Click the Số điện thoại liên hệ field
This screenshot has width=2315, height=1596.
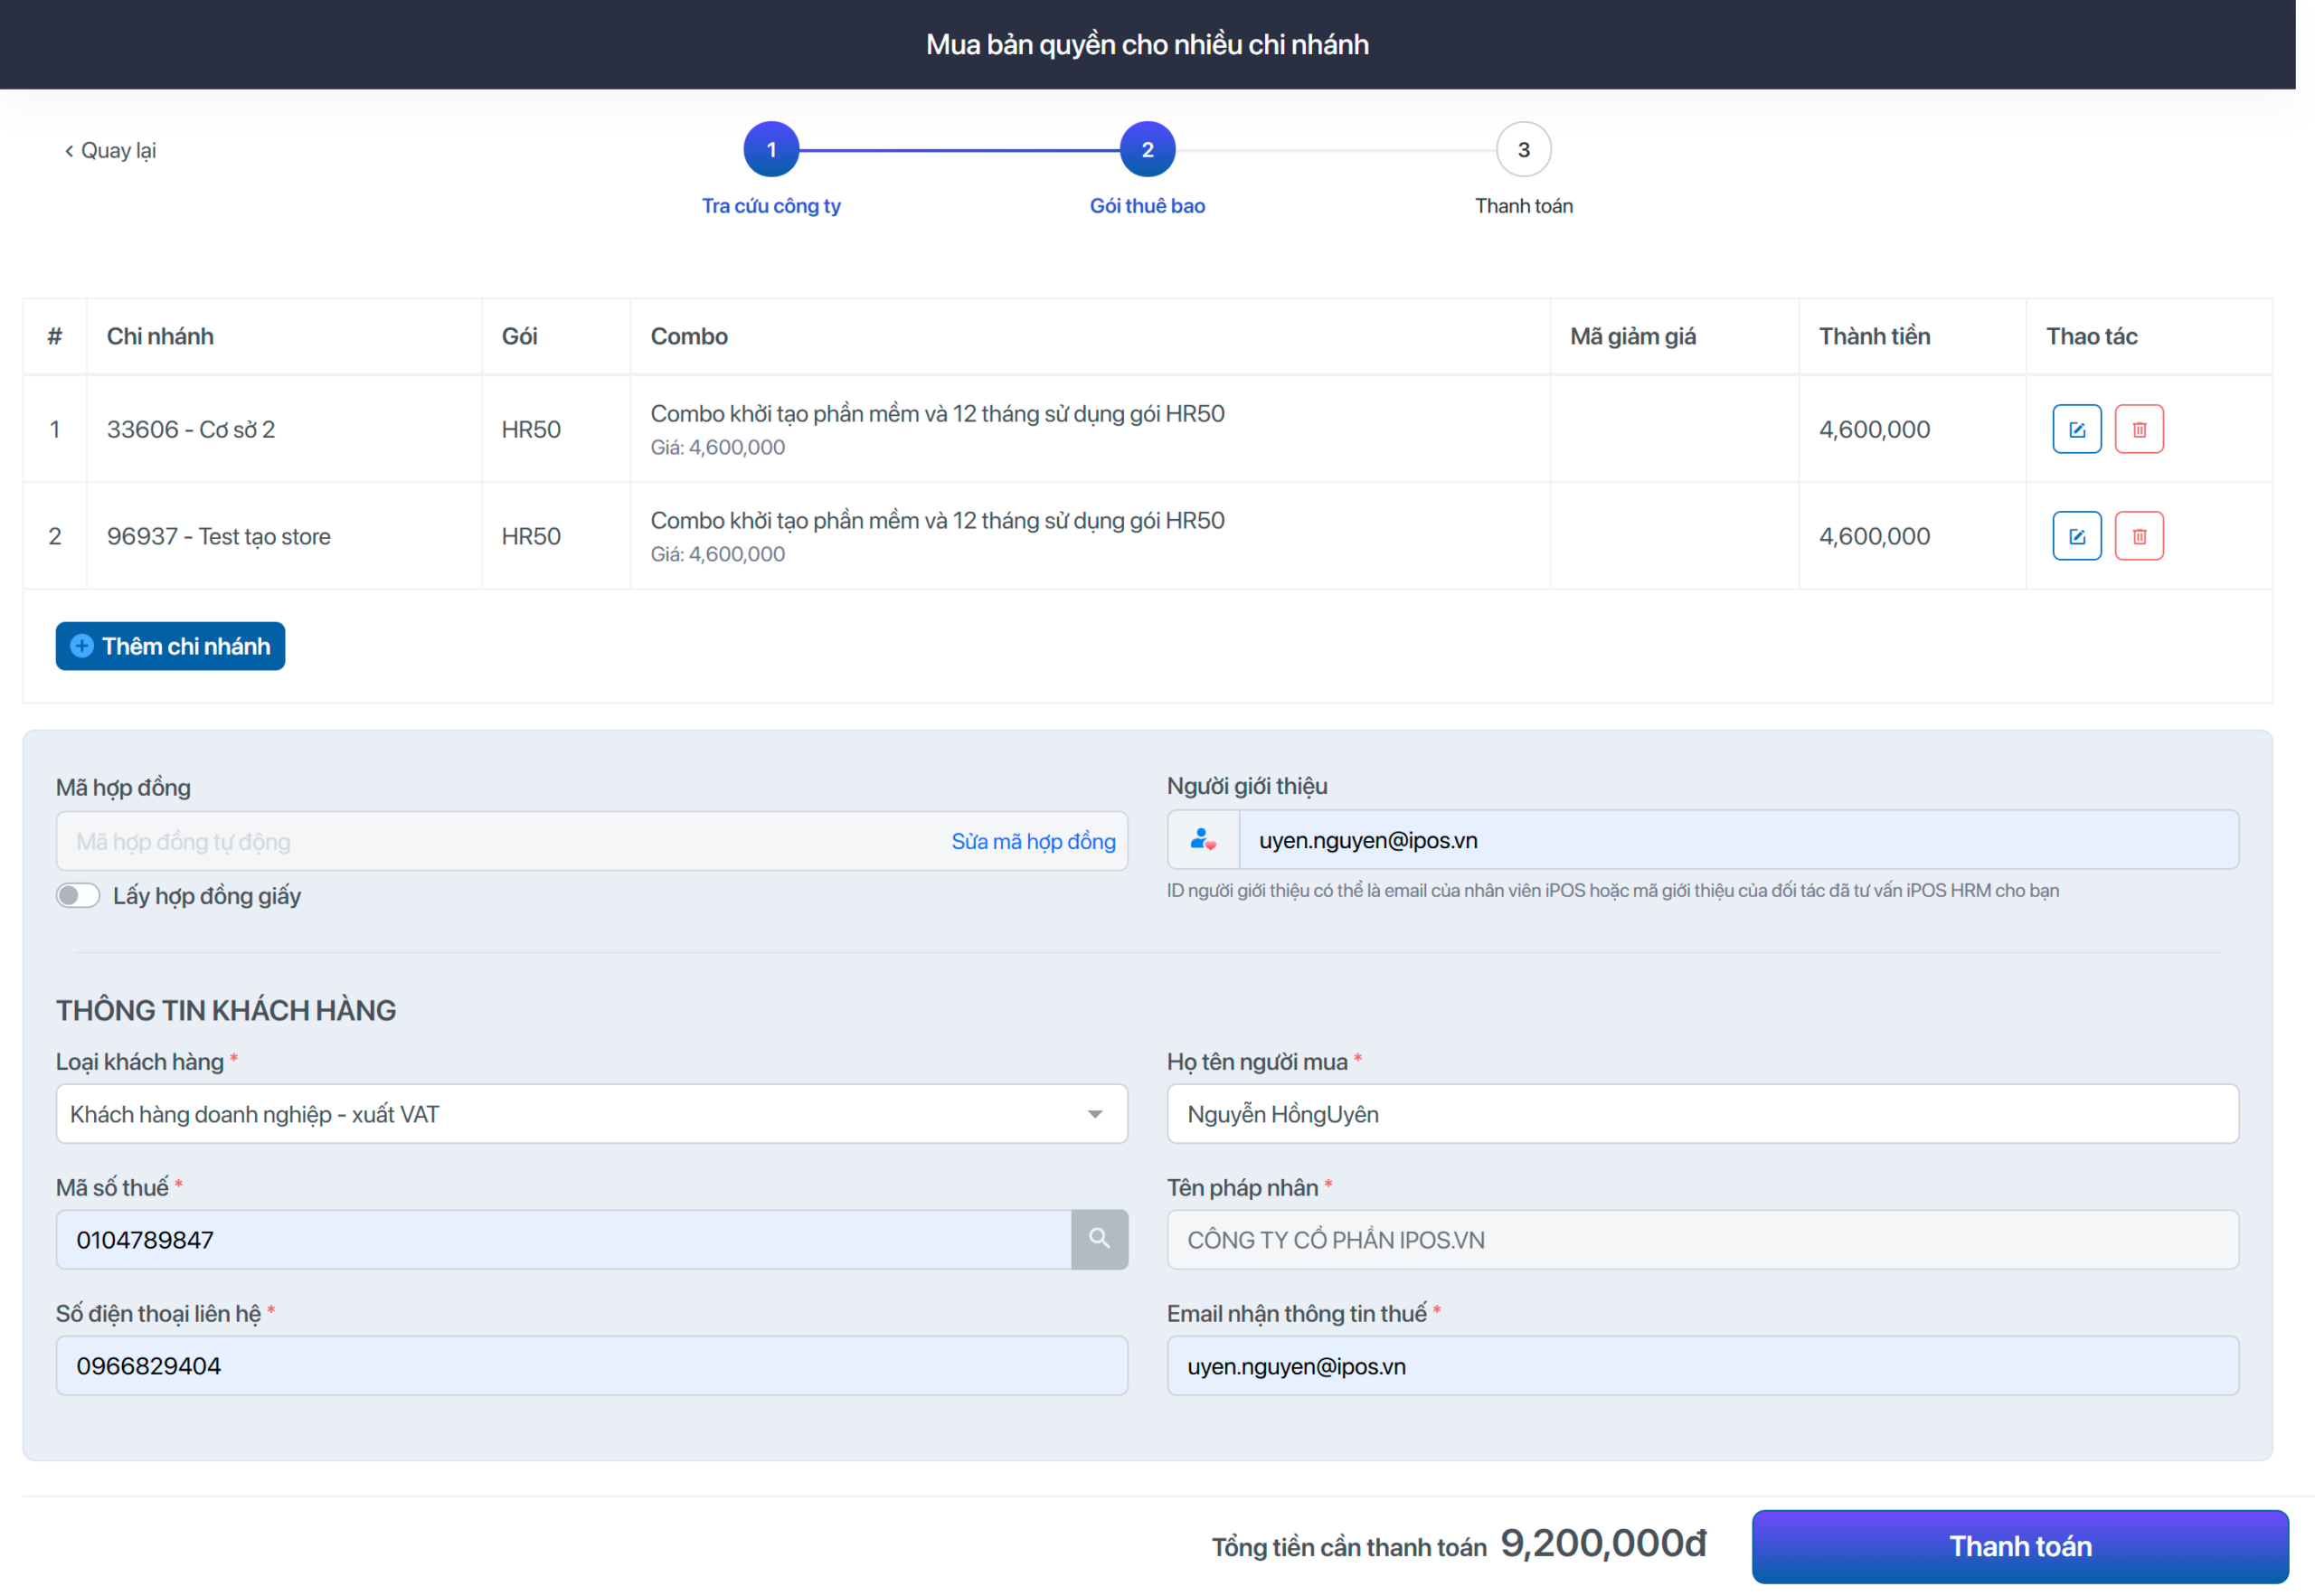pyautogui.click(x=590, y=1366)
